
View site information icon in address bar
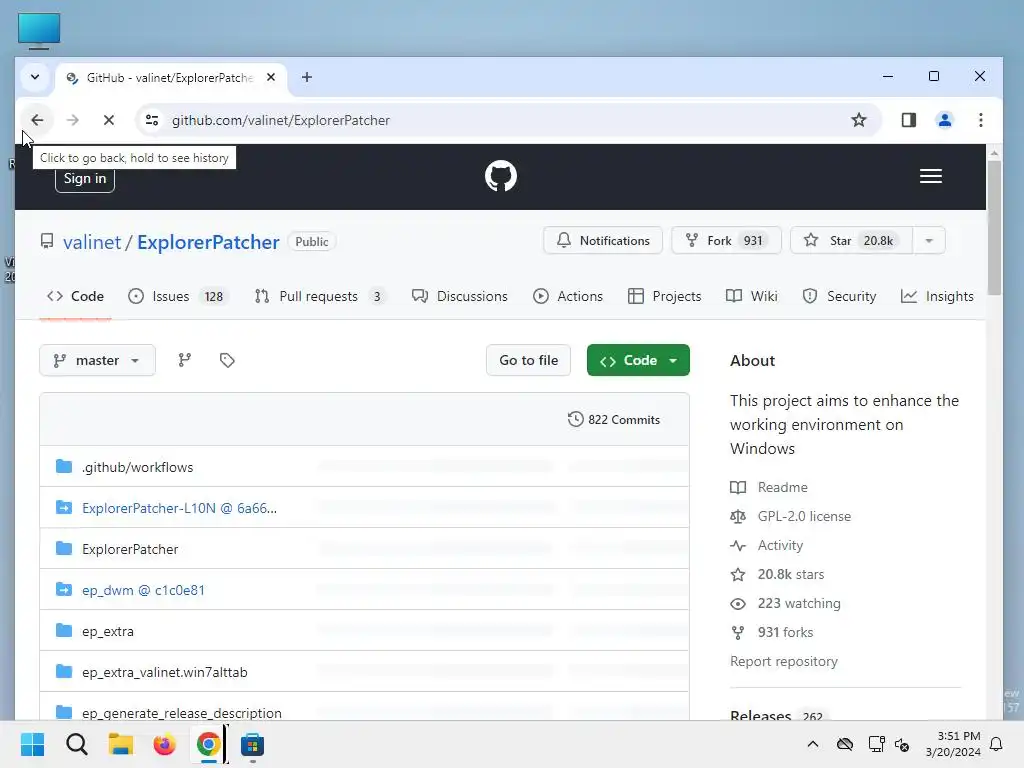click(x=152, y=120)
